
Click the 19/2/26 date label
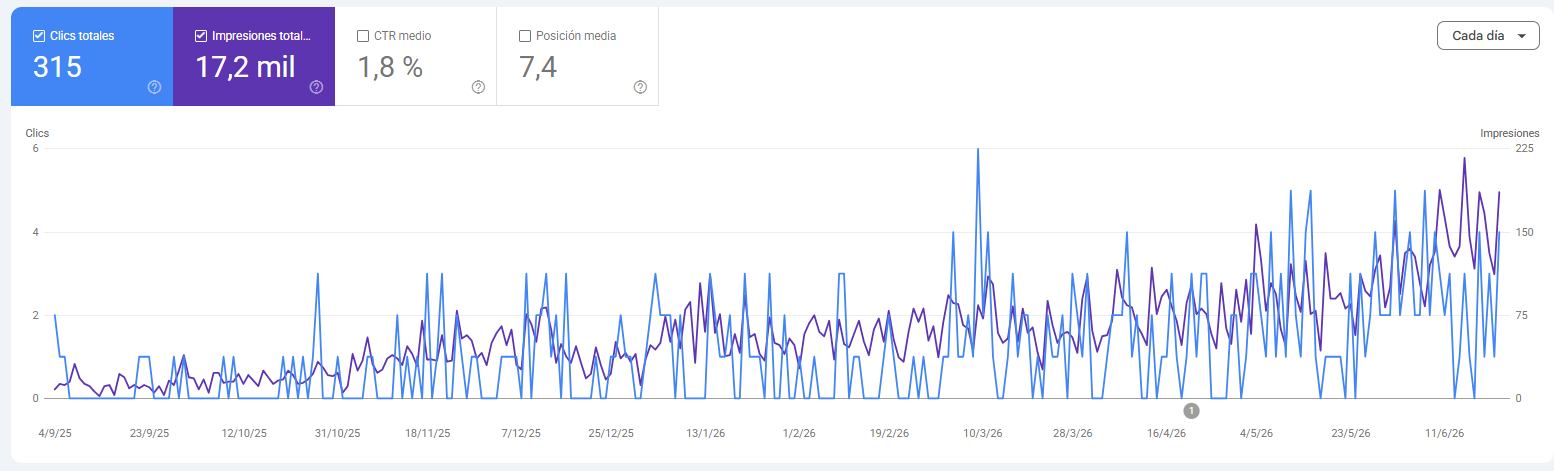coord(889,433)
